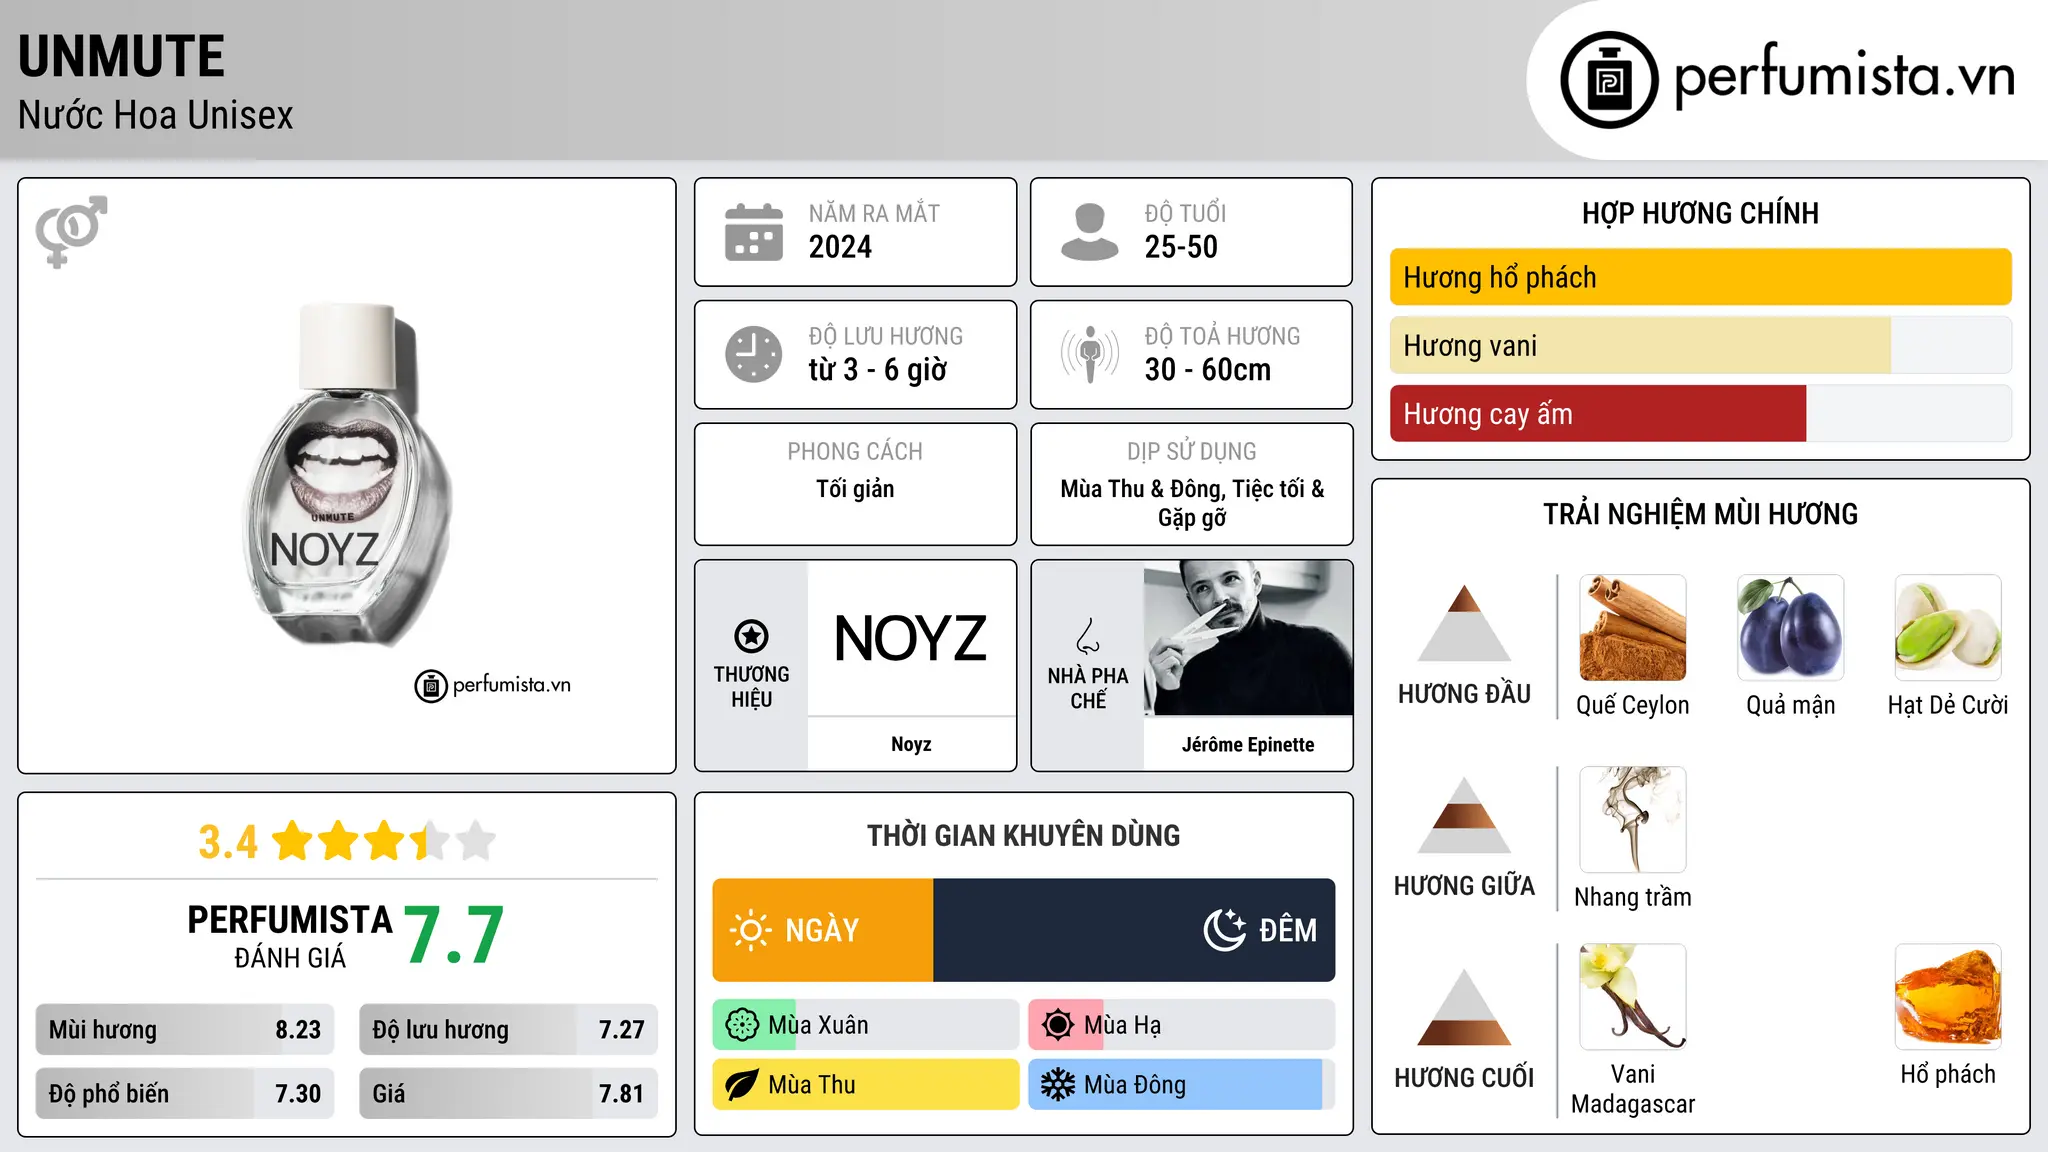Click the sun icon for Mùa Hạ
This screenshot has width=2048, height=1152.
pos(1057,1025)
